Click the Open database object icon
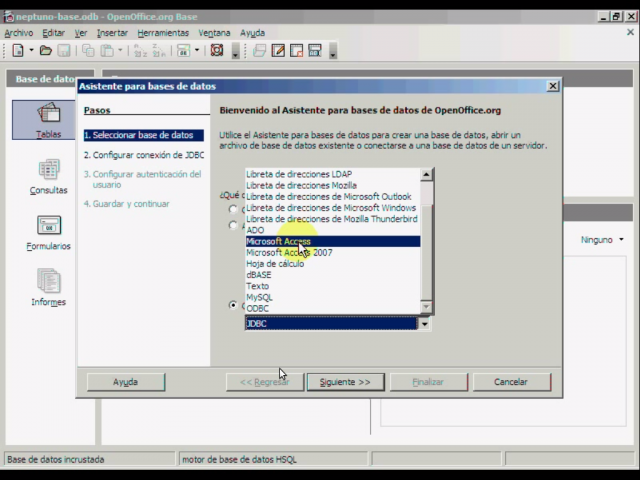This screenshot has width=640, height=480. [259, 51]
